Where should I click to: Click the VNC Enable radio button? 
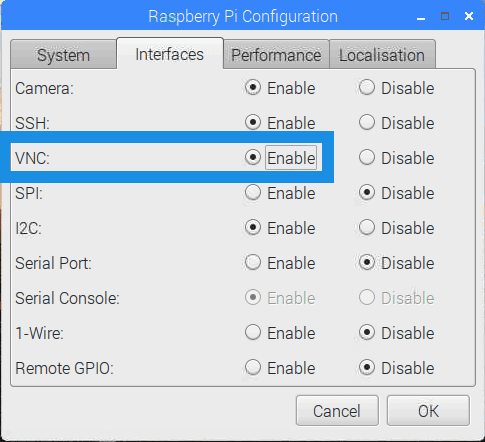(x=253, y=157)
